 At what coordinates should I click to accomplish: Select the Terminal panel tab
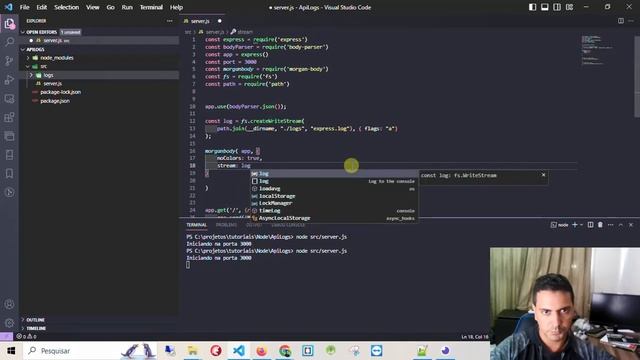click(196, 225)
